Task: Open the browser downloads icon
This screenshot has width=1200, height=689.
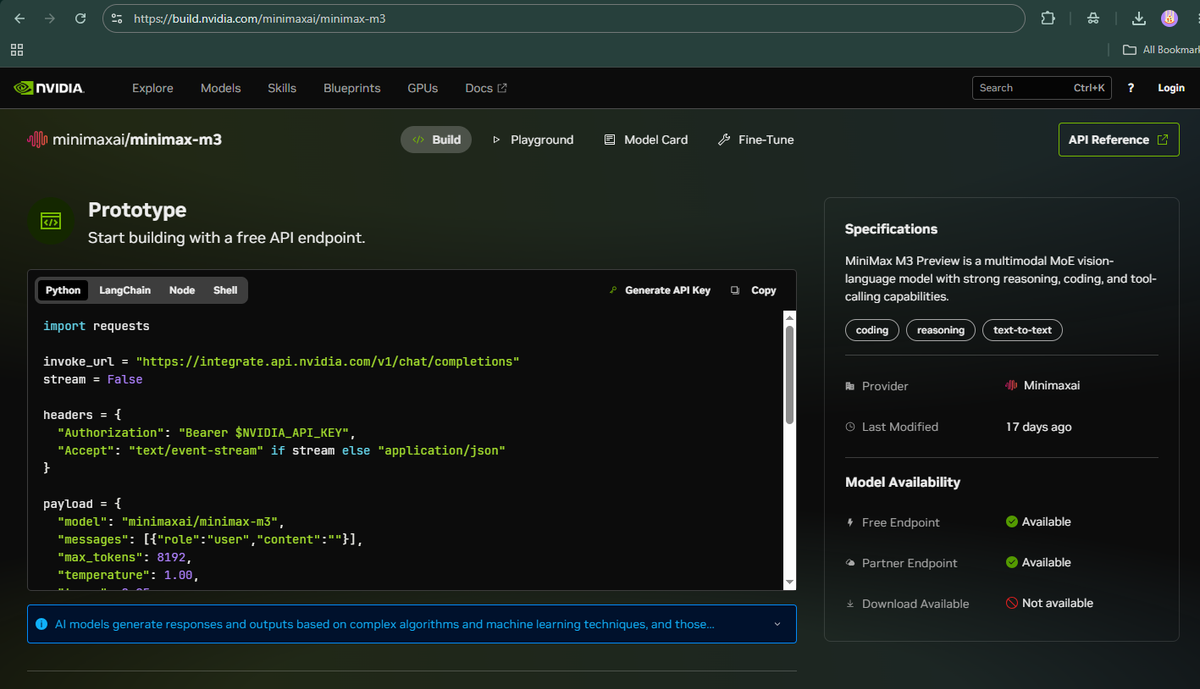Action: (x=1138, y=18)
